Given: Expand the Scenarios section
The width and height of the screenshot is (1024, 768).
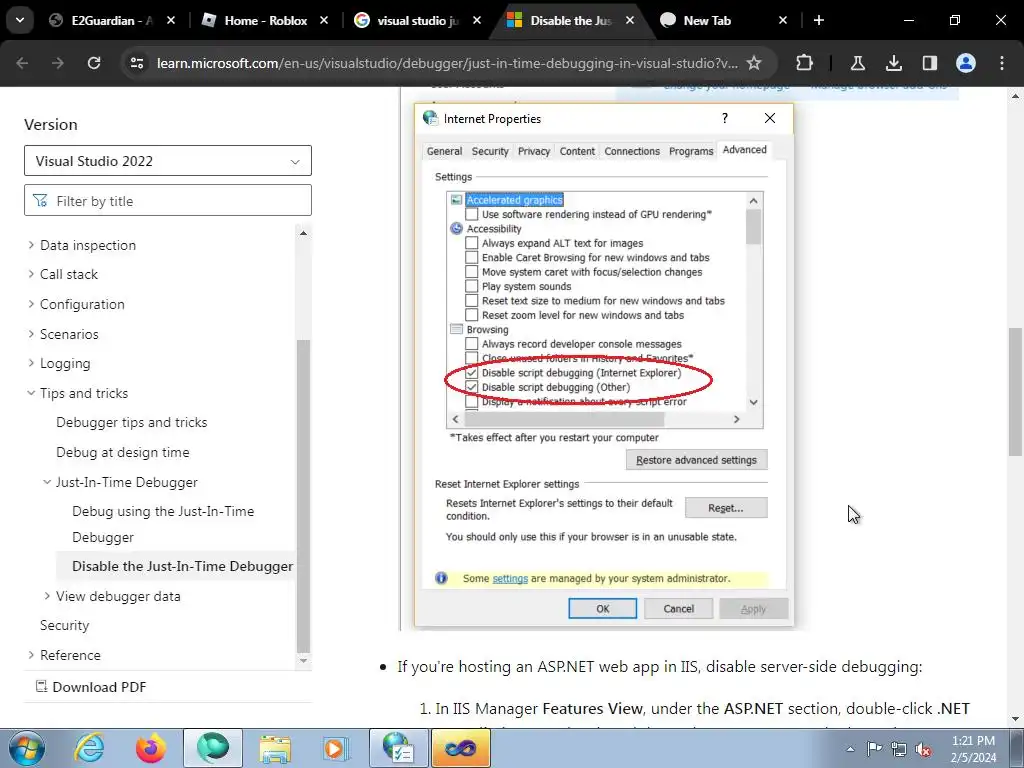Looking at the screenshot, I should point(31,334).
